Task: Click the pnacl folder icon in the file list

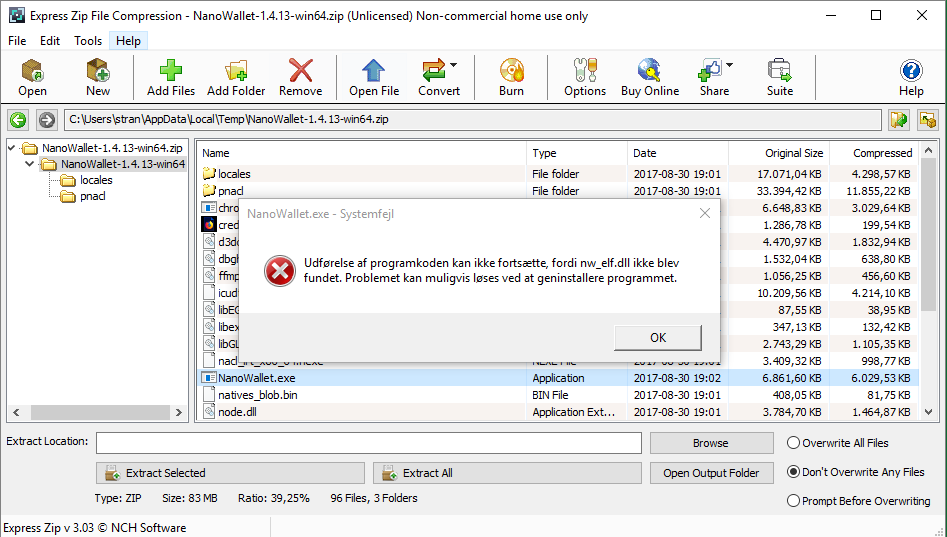Action: 209,190
